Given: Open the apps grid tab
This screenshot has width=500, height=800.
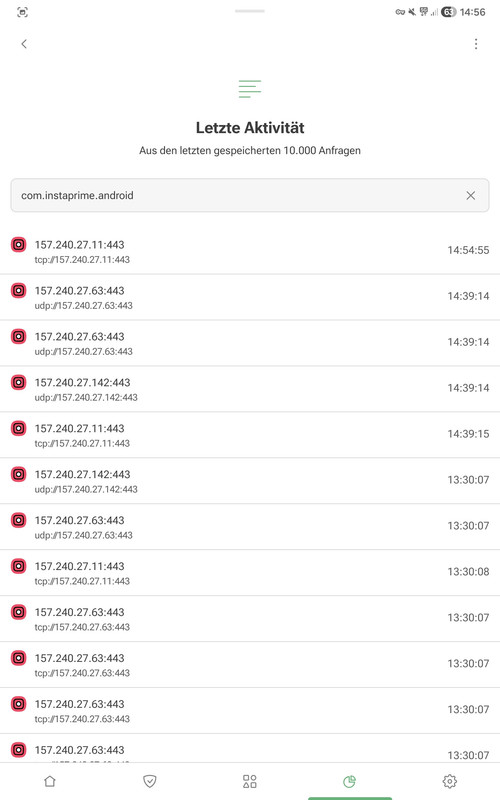Looking at the screenshot, I should click(x=249, y=781).
